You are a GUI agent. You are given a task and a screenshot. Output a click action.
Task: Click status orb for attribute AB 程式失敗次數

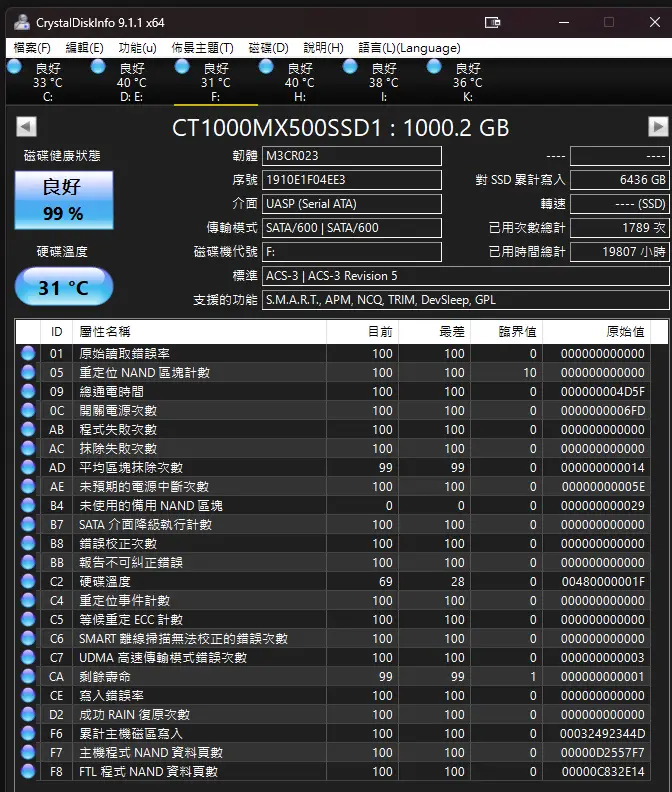28,429
